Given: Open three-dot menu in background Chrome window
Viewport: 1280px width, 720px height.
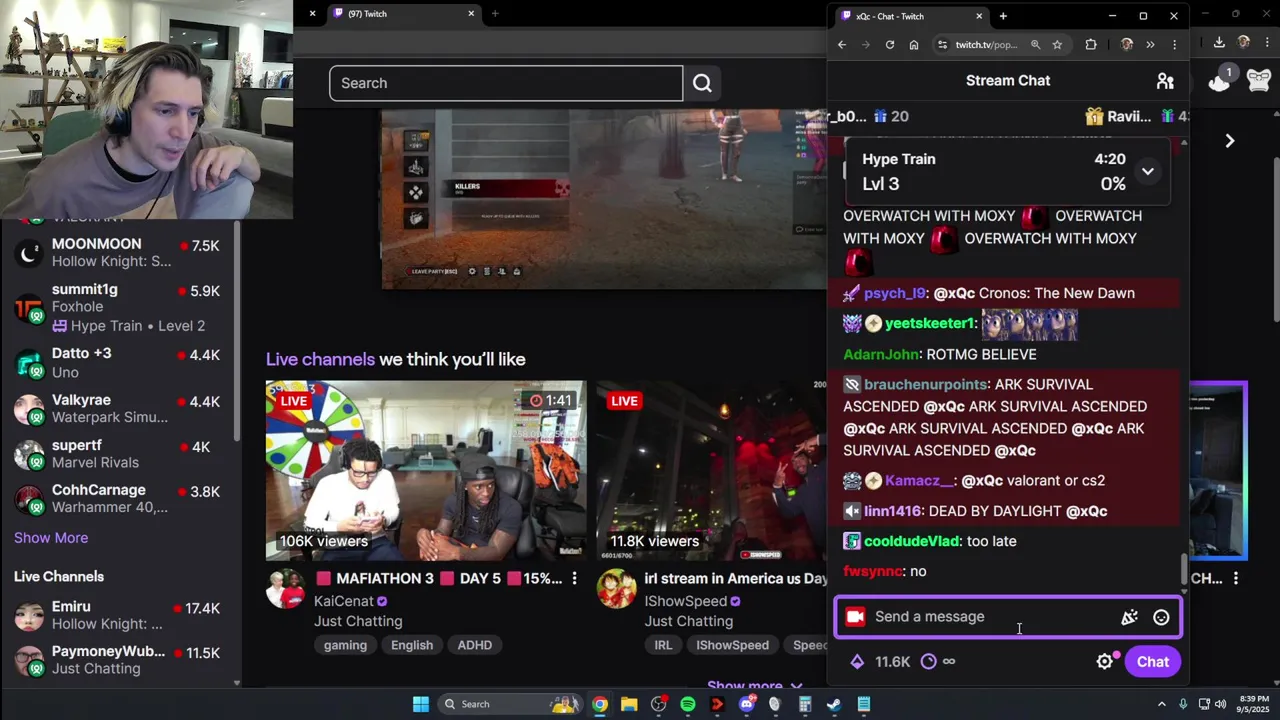Looking at the screenshot, I should click(x=1267, y=42).
